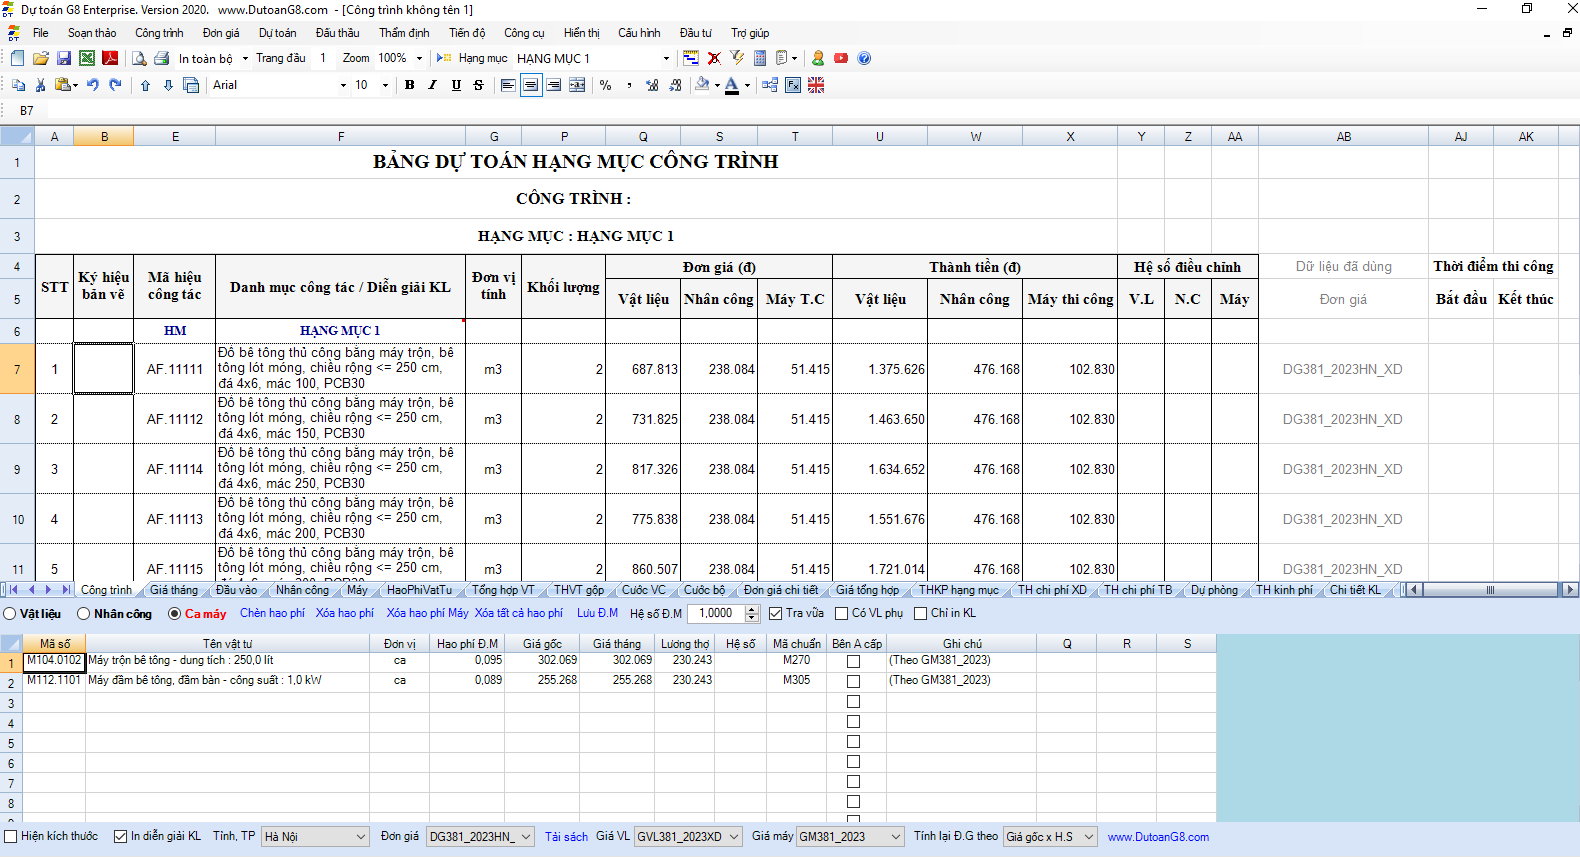Toggle strikethrough formatting
This screenshot has height=857, width=1580.
click(478, 85)
